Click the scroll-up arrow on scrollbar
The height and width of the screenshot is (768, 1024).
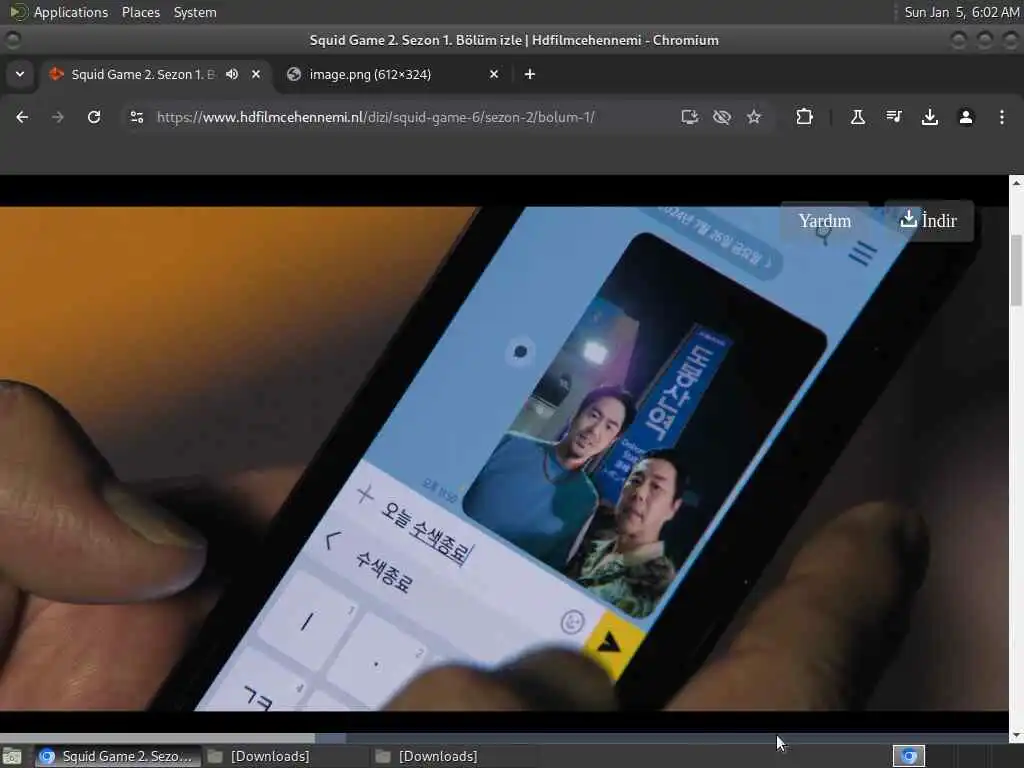[x=1016, y=184]
